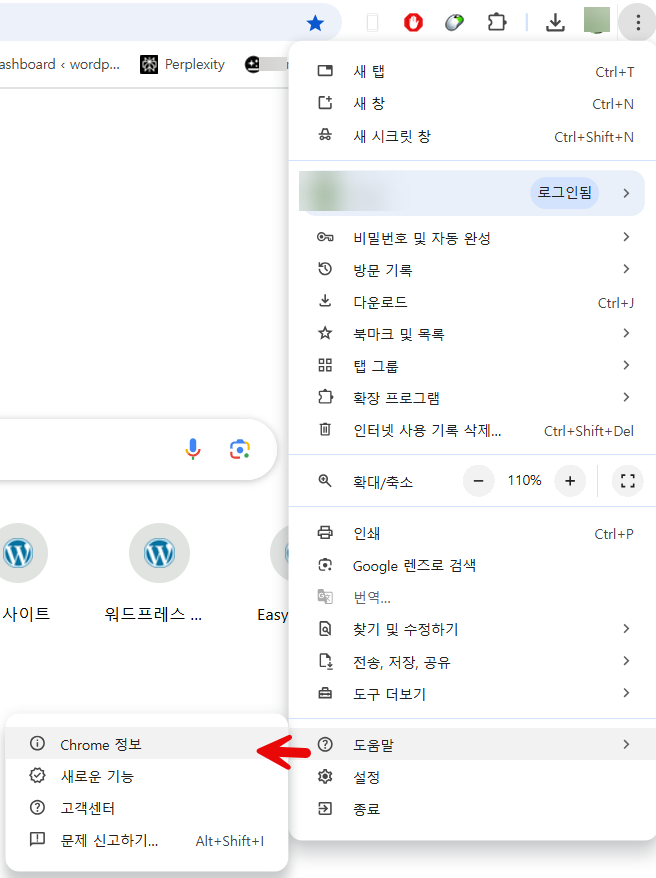Click the 확대/축소 magnifier icon

[325, 480]
